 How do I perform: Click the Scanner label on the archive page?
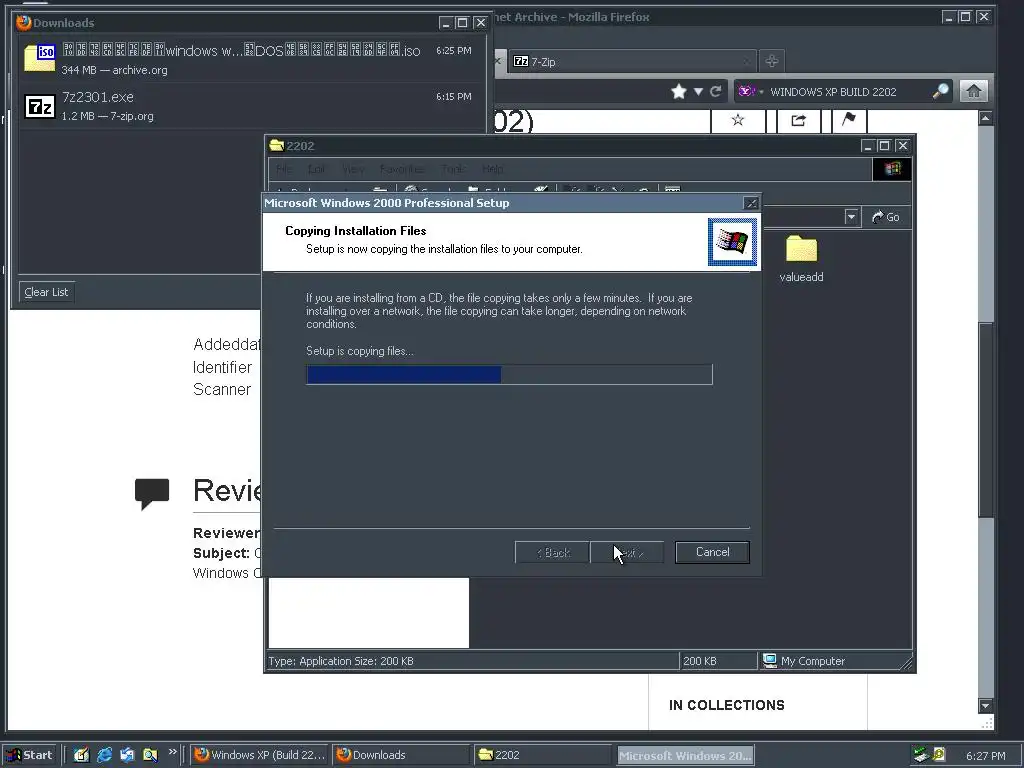(222, 389)
